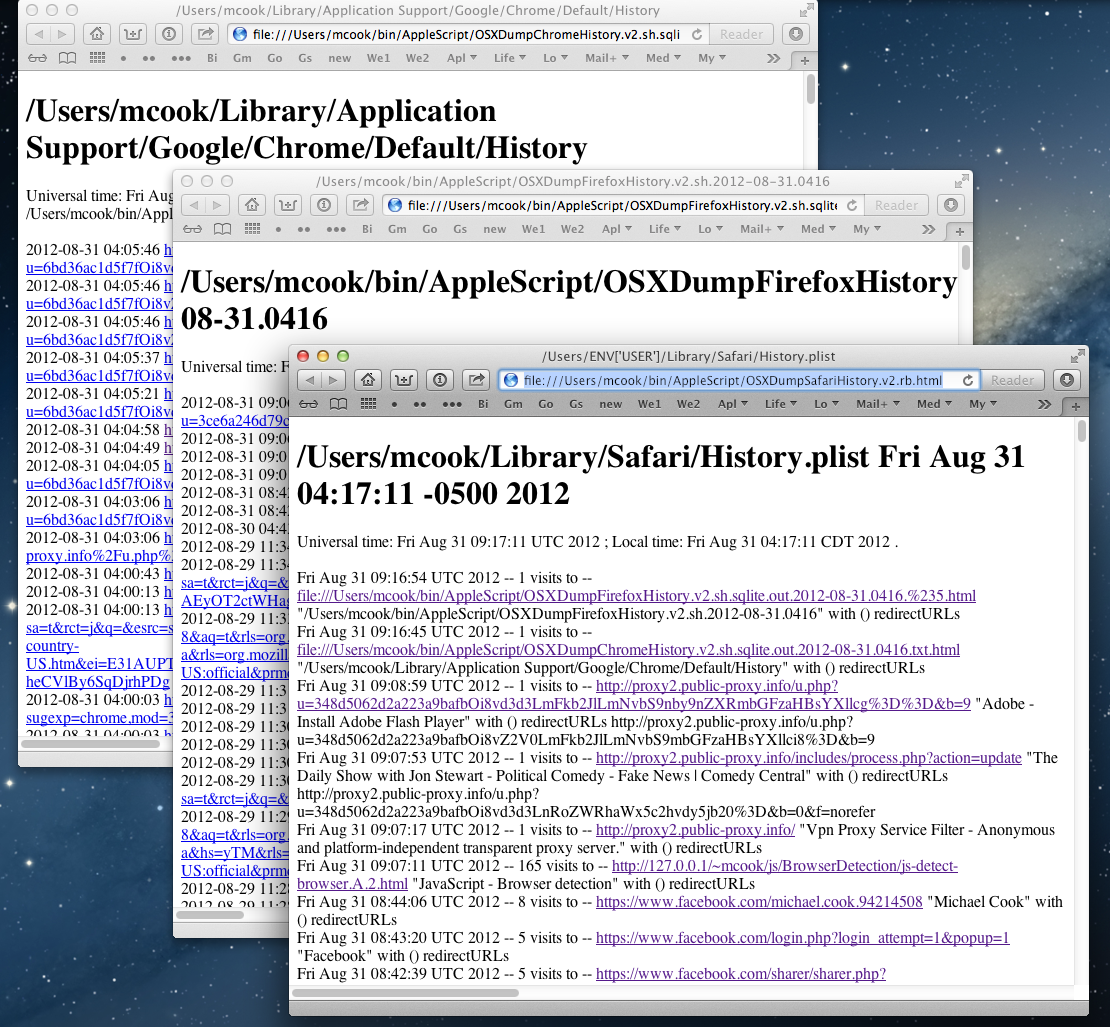The height and width of the screenshot is (1027, 1110).
Task: Expand the Apl bookmarks folder dropdown
Action: point(733,404)
